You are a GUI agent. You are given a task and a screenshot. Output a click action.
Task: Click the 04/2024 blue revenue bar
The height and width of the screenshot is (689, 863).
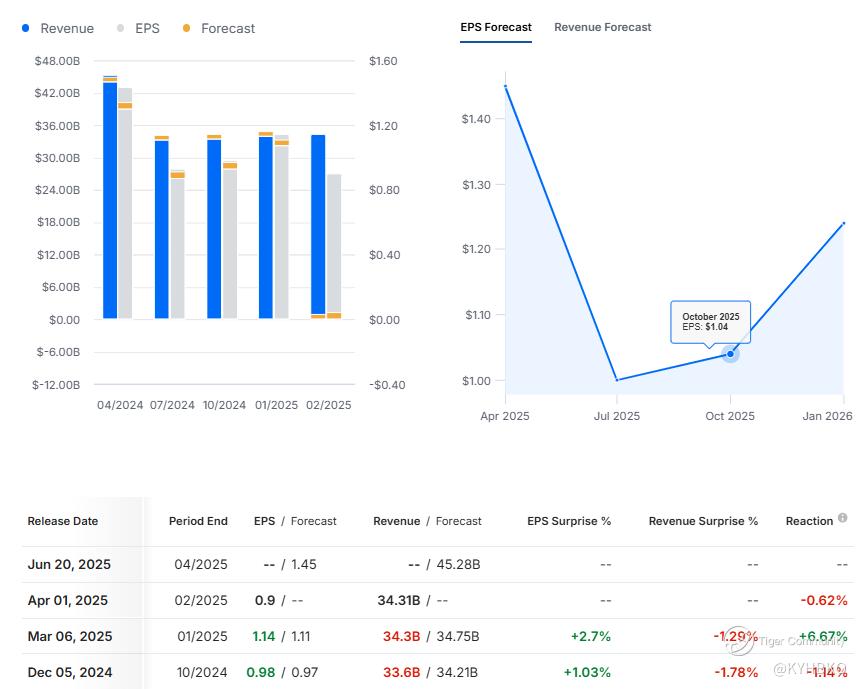(x=110, y=200)
